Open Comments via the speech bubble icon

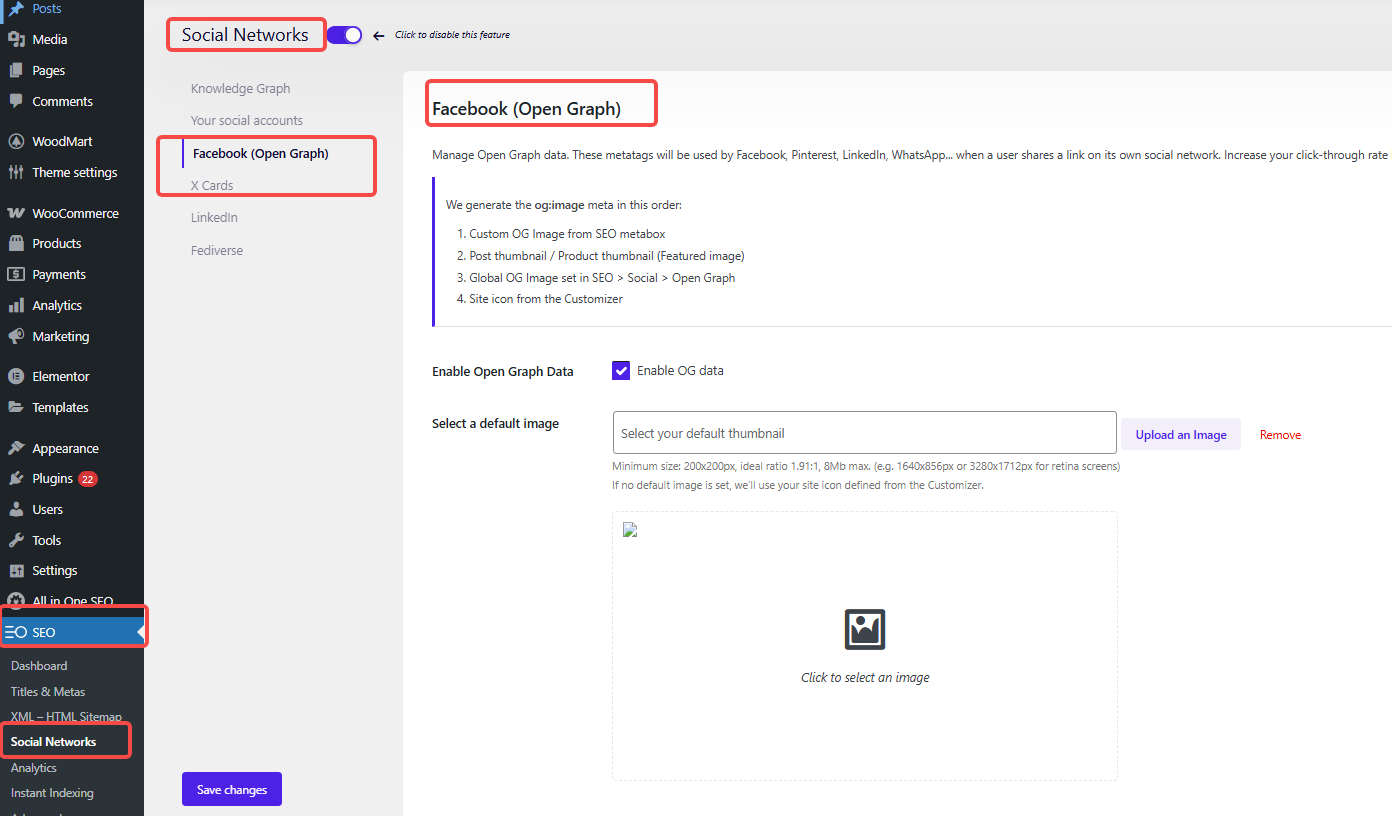point(16,102)
